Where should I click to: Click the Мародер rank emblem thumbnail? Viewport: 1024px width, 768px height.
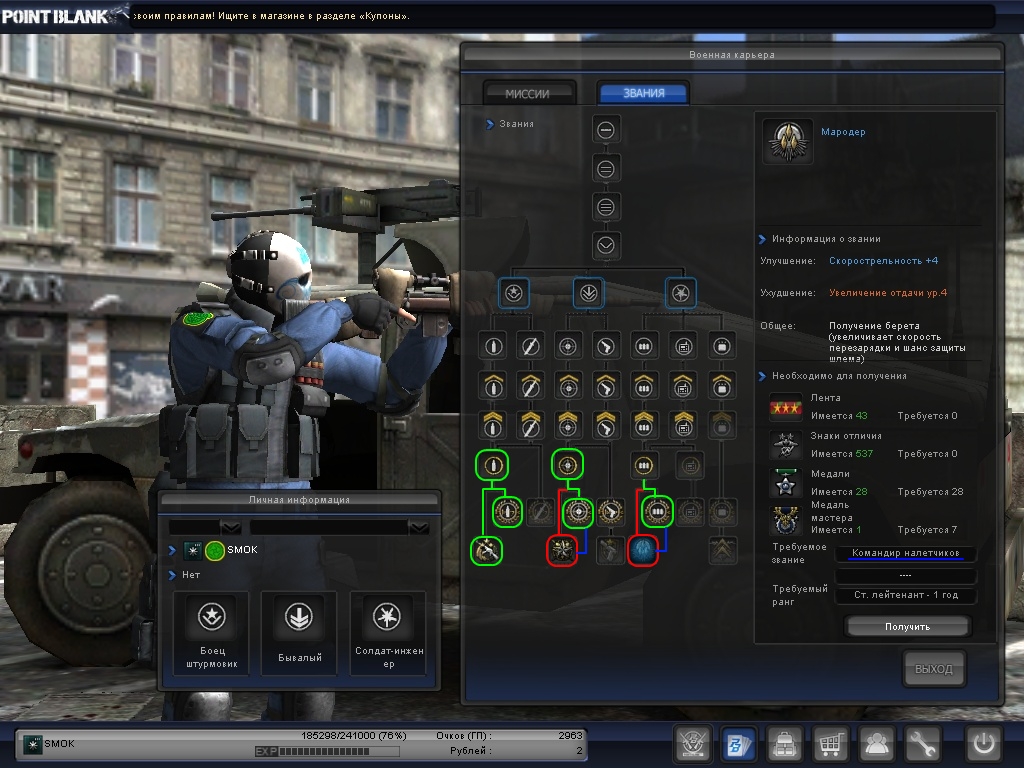788,140
